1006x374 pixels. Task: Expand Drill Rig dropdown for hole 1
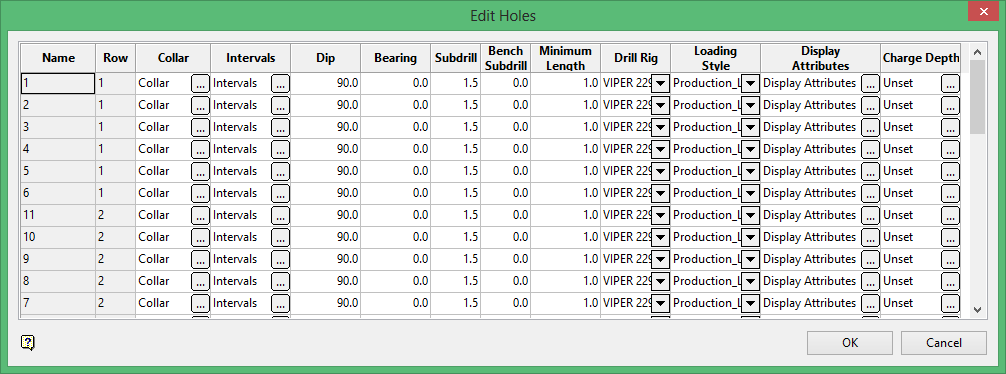660,83
